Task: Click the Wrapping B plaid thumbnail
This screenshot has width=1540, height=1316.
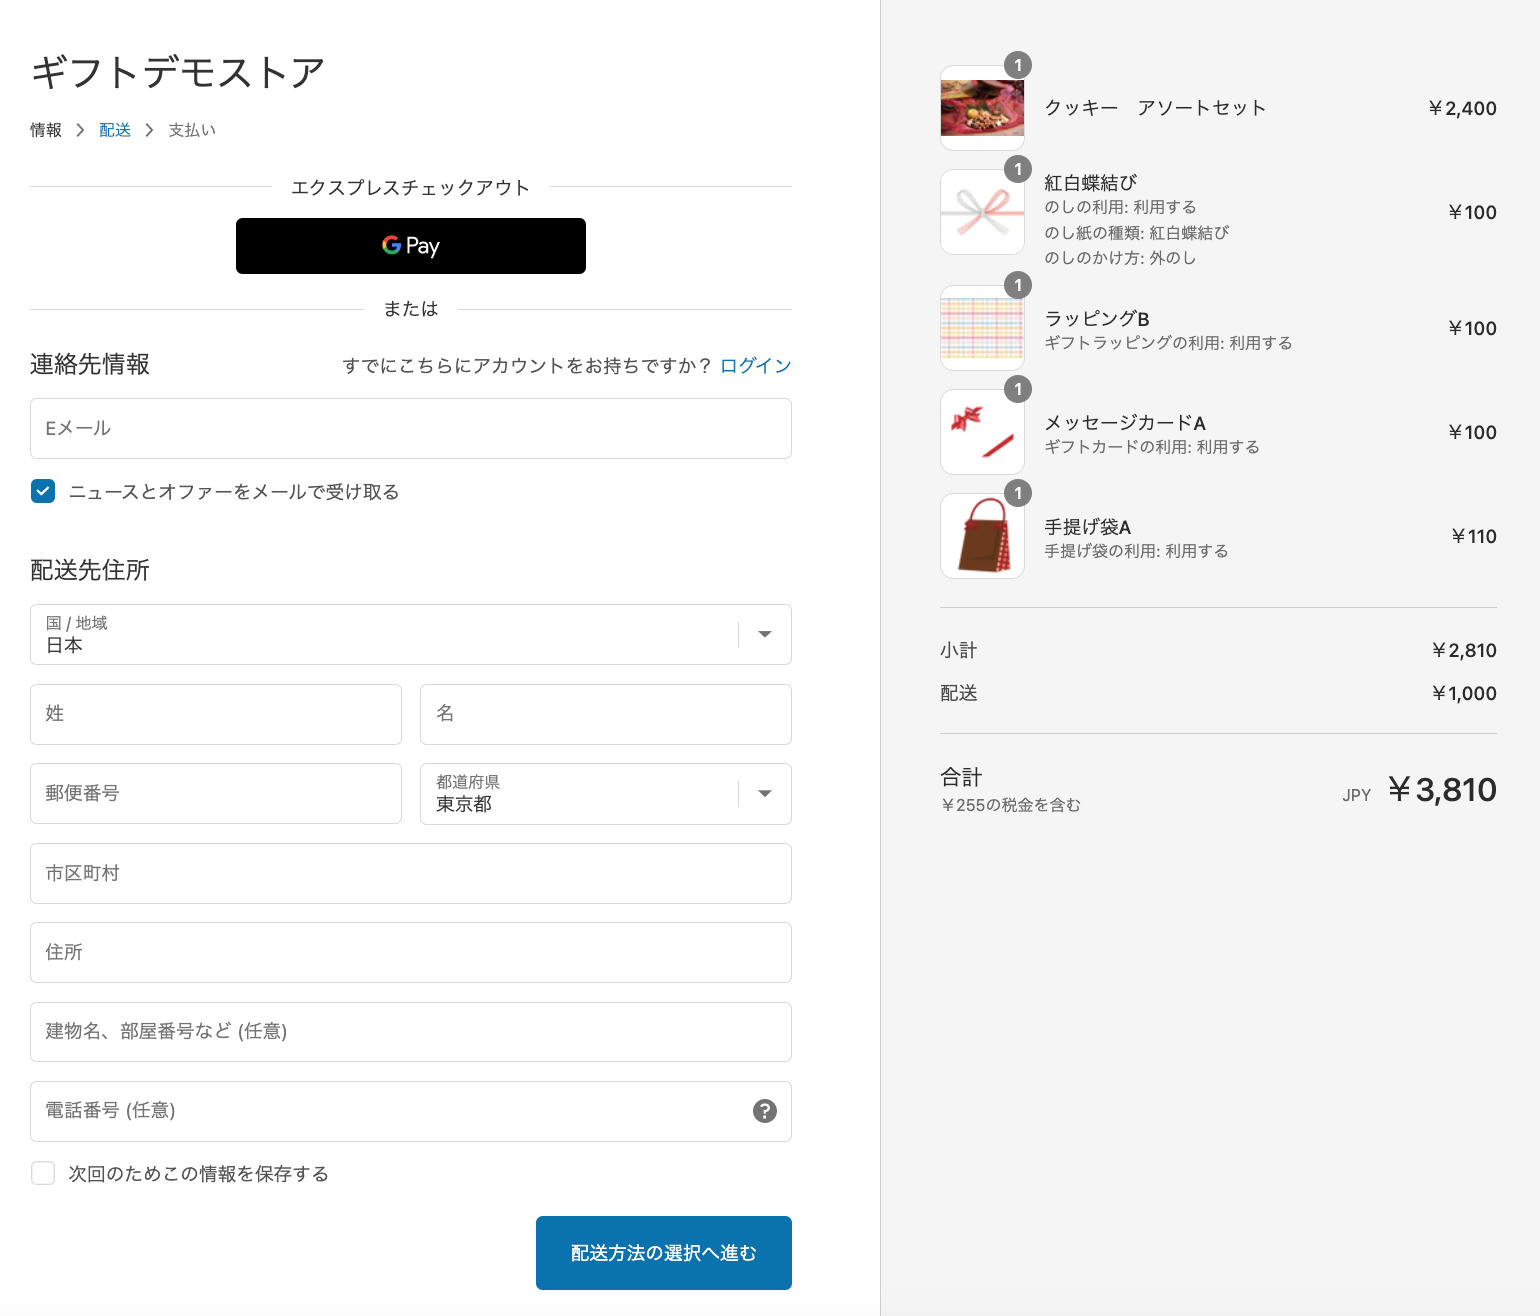Action: coord(982,328)
